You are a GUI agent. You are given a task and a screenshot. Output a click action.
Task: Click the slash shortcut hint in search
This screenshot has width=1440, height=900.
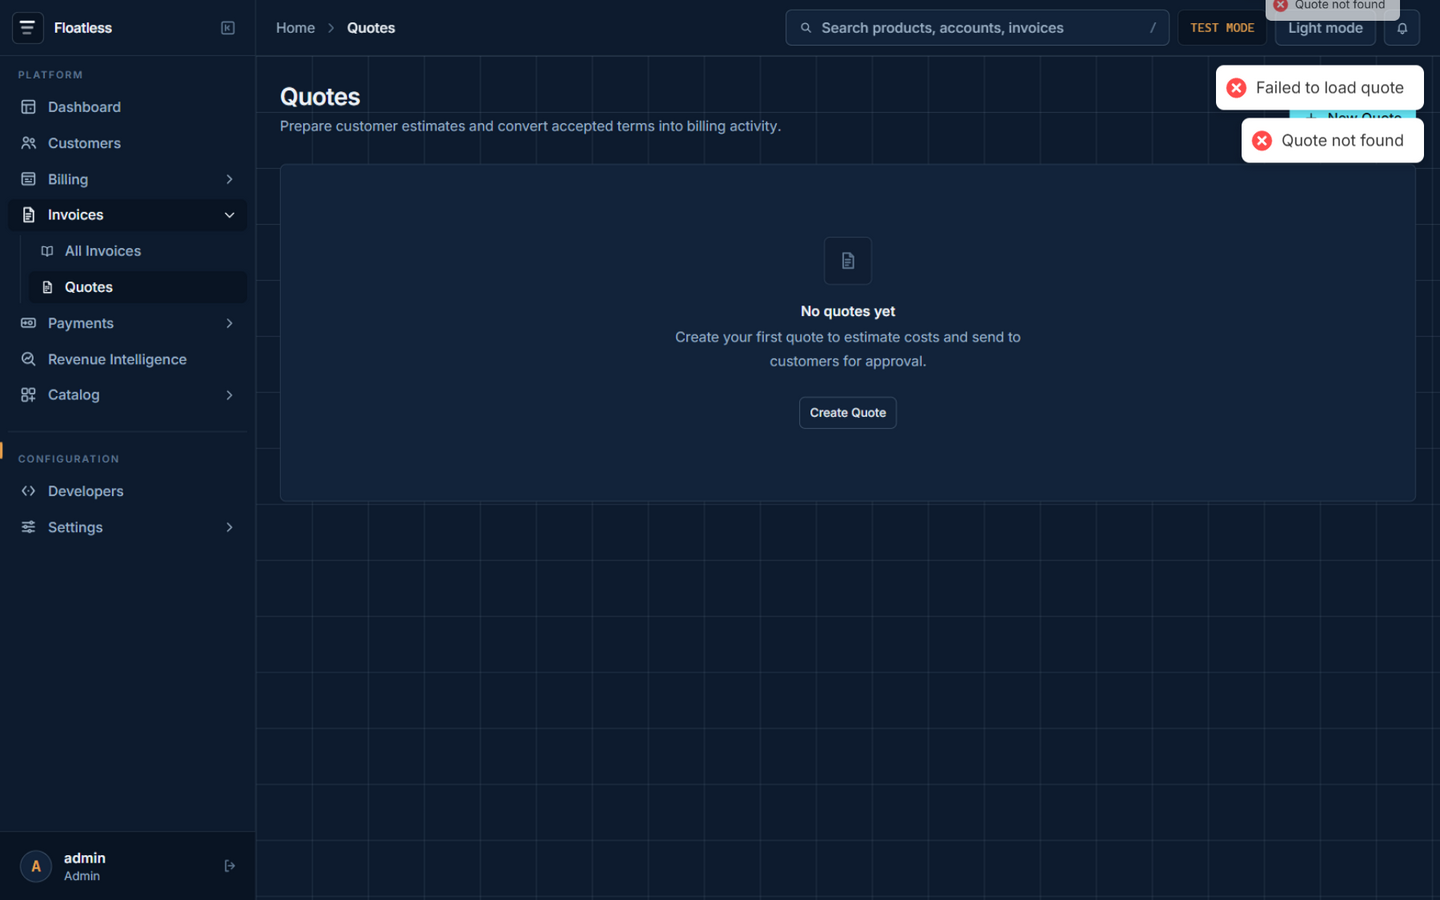point(1153,28)
